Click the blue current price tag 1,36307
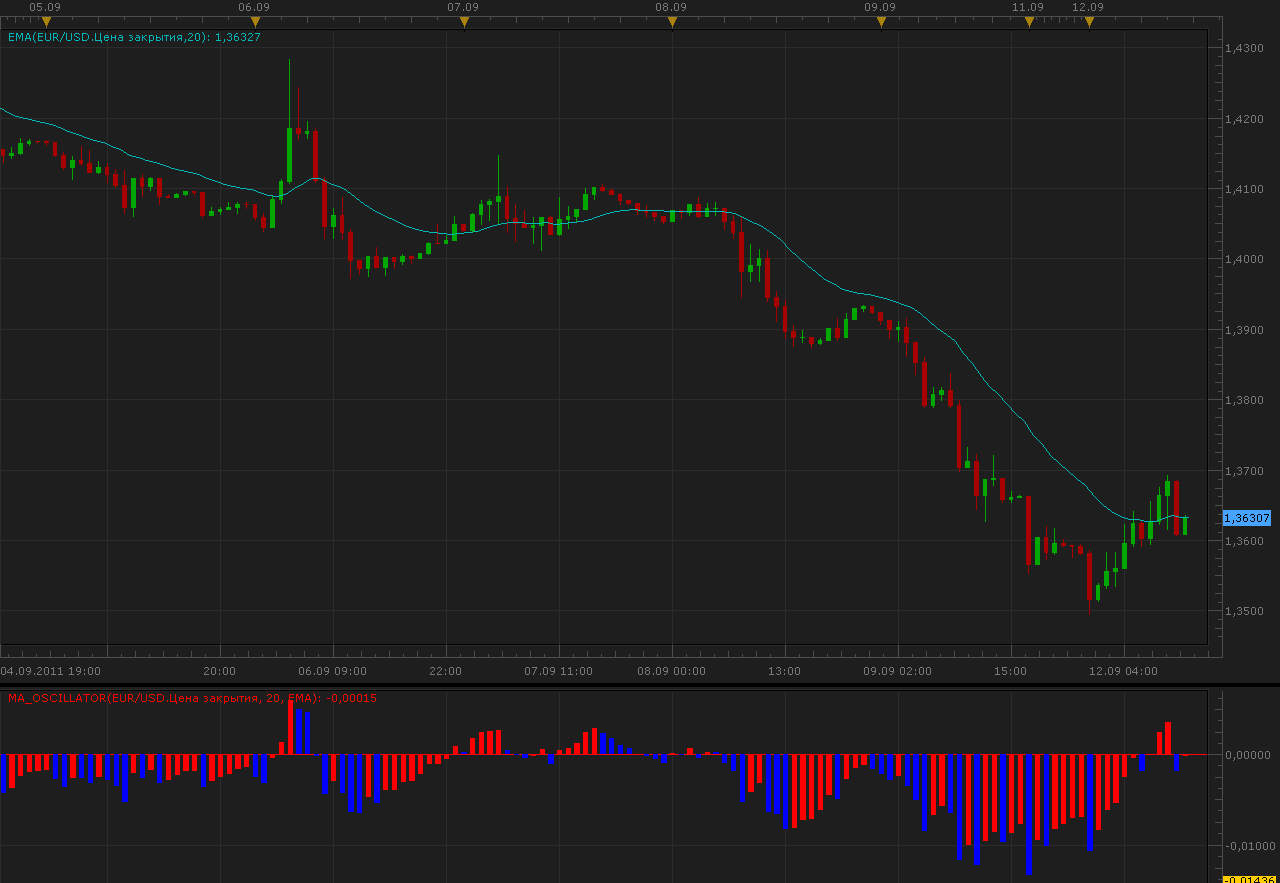 1247,518
